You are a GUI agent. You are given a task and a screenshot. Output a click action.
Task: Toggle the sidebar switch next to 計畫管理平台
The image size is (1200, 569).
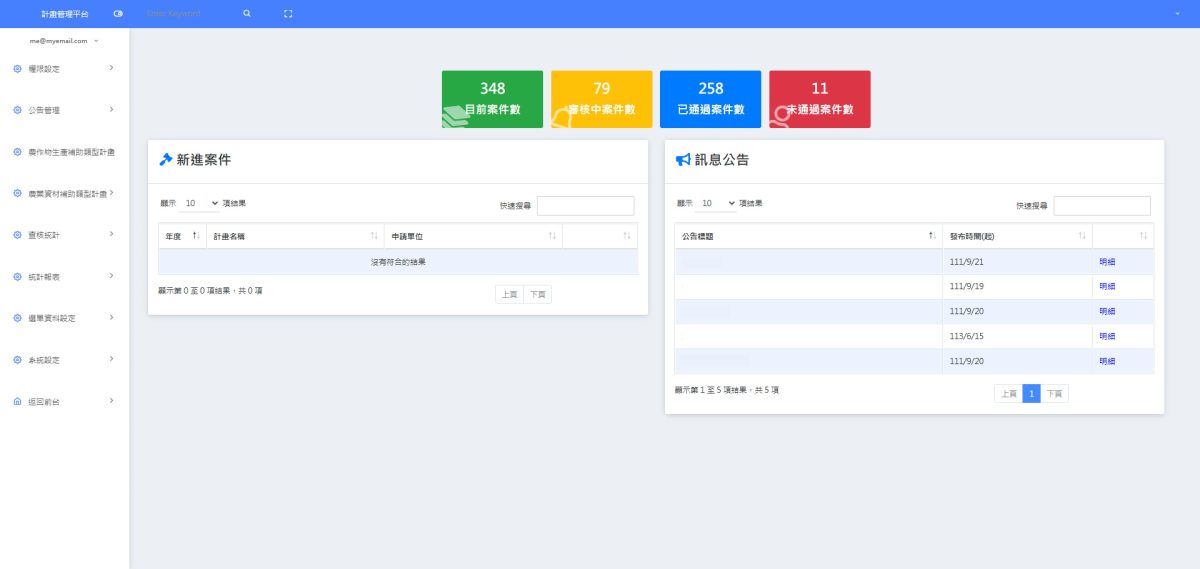[x=119, y=14]
